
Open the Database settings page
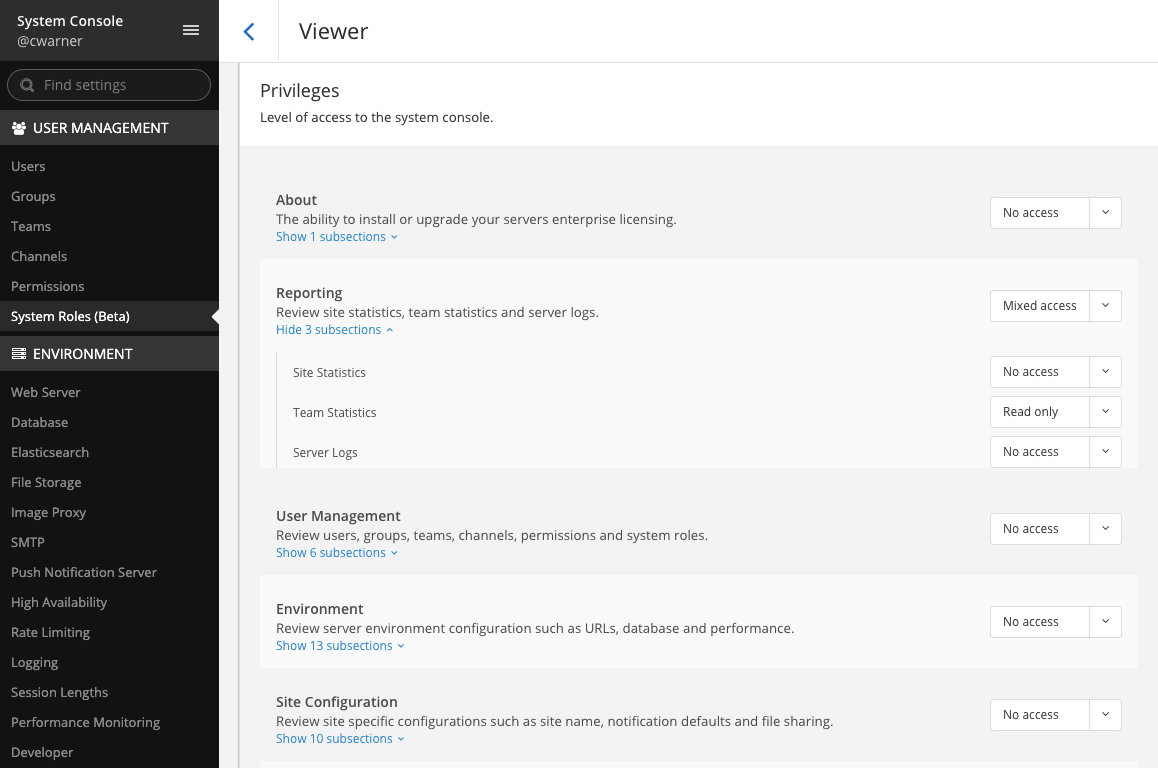point(39,422)
